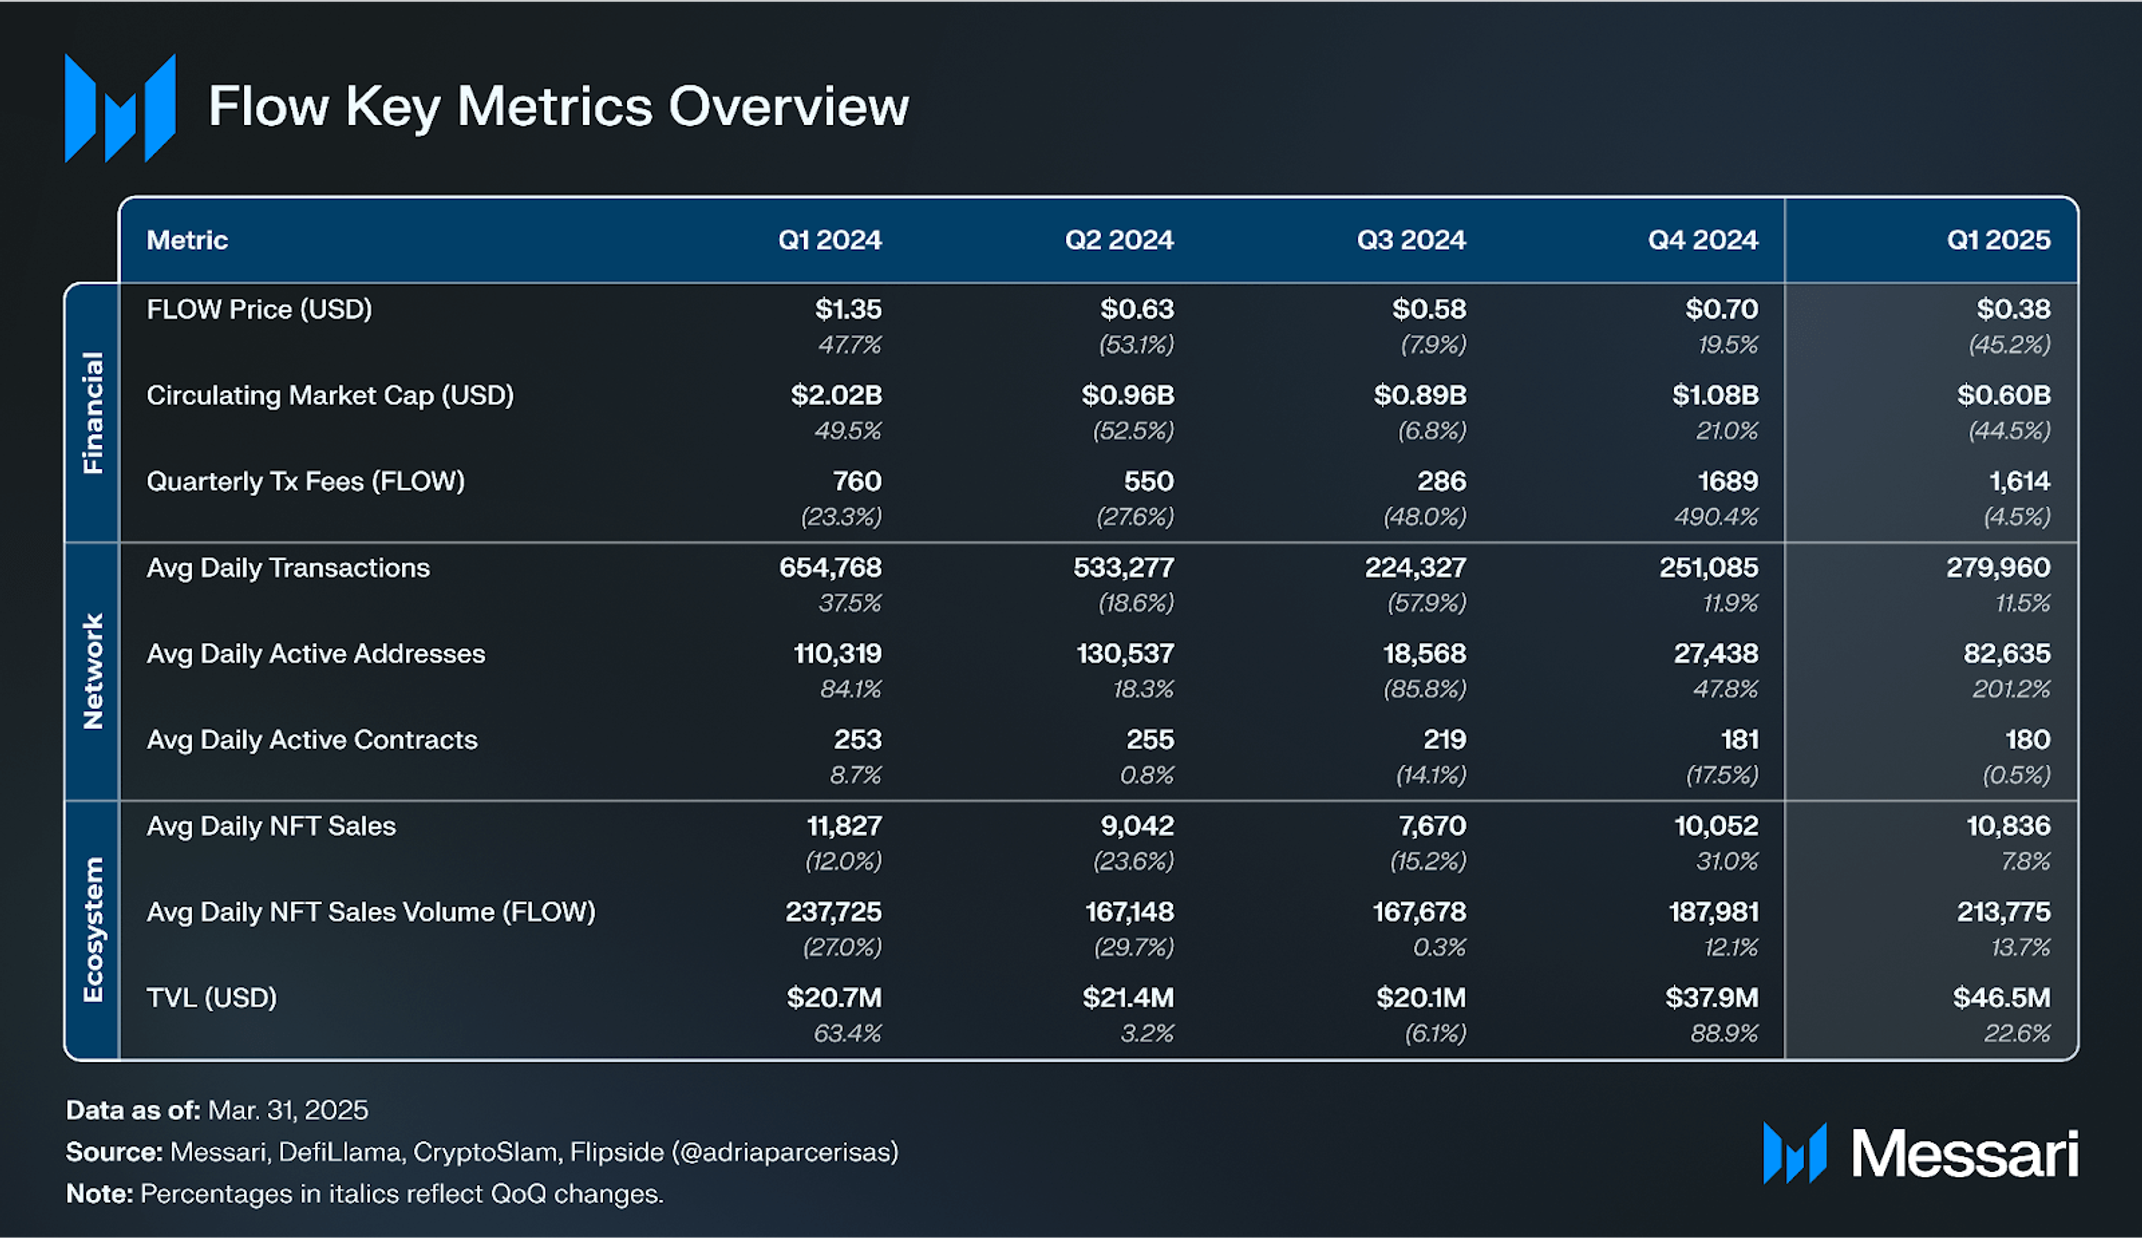Click the '$20.7M' TVL value
Screen dimensions: 2142x1238
pyautogui.click(x=834, y=998)
